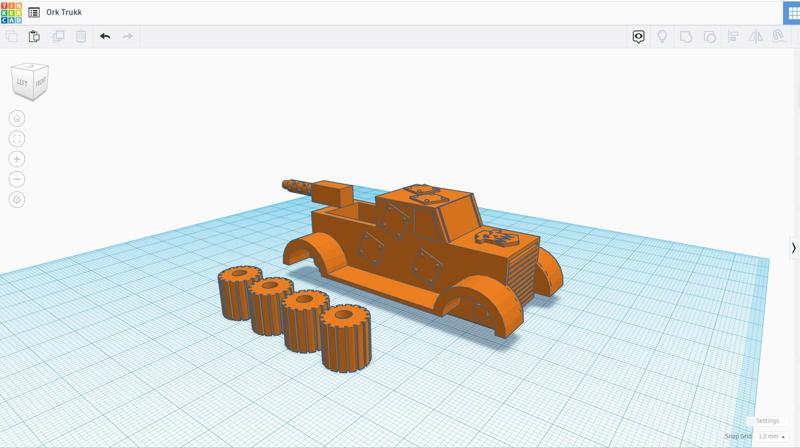Open the 3D design grid view button
This screenshot has width=800, height=448.
792,13
